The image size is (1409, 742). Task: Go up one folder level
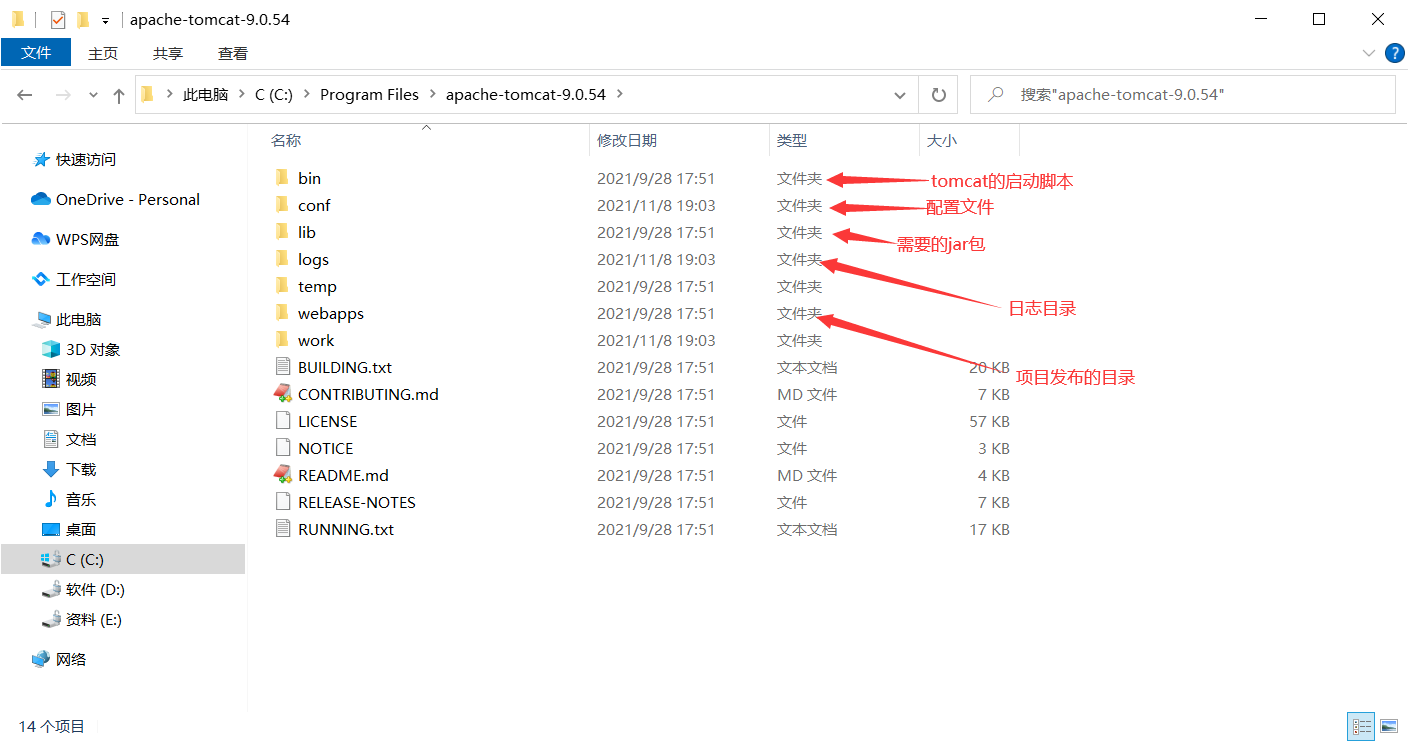[119, 95]
